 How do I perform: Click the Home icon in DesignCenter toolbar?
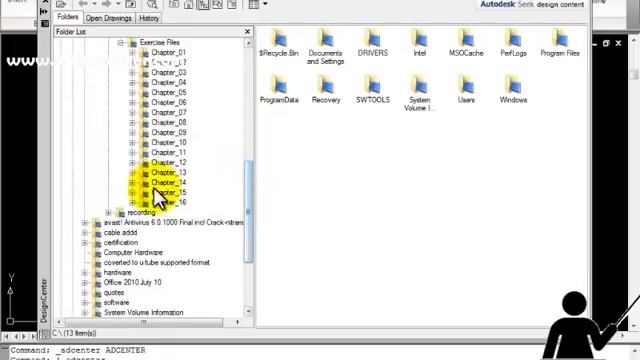click(189, 4)
